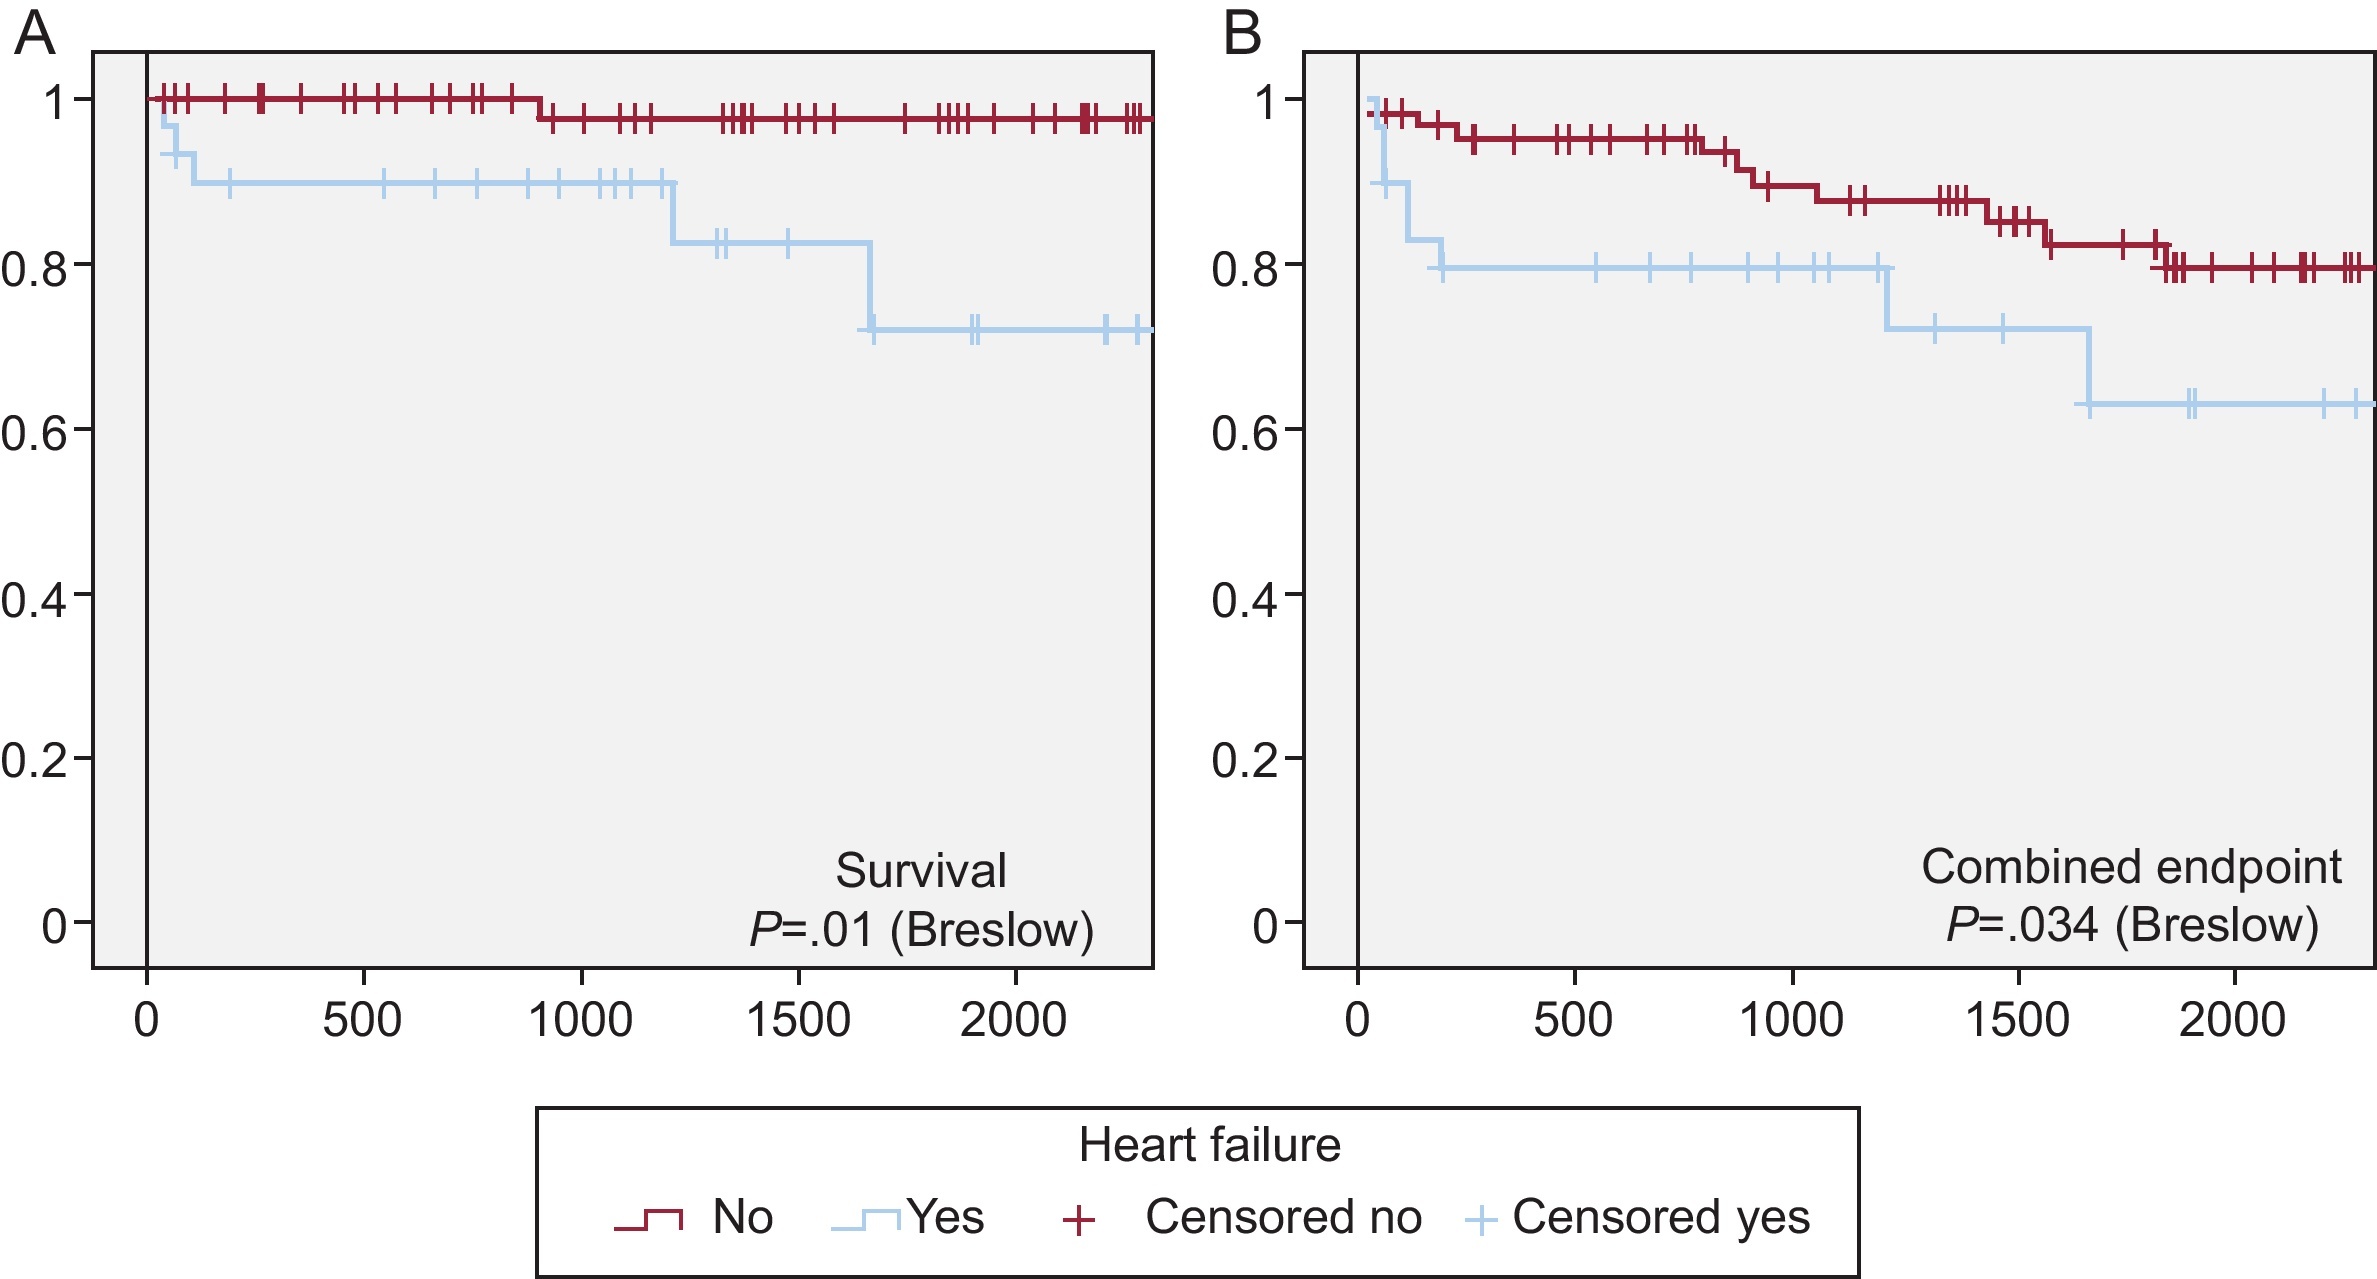Click the 'P=.01 (Breslow)' annotation
Screen dimensions: 2377x1279
tap(921, 929)
